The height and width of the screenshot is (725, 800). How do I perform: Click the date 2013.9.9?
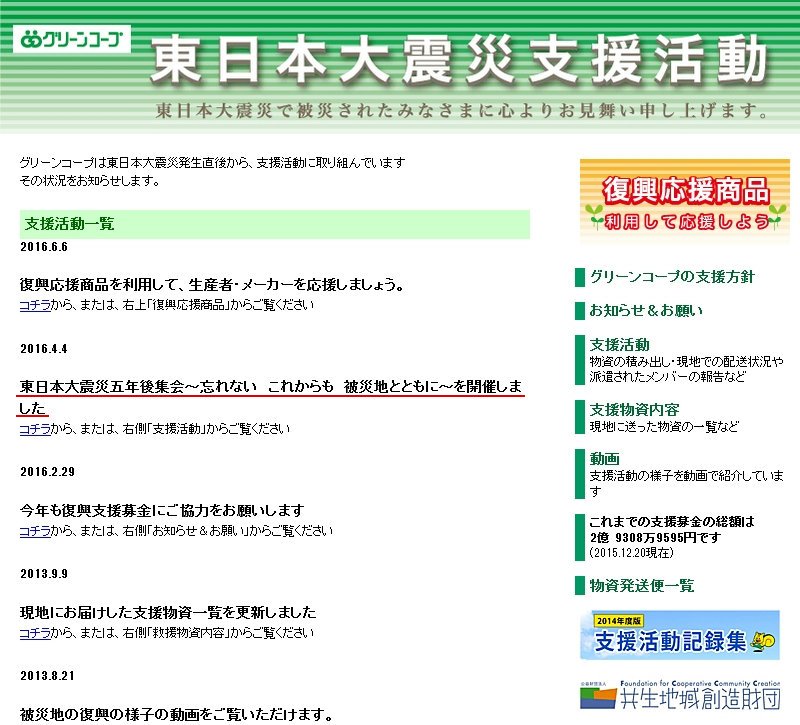pos(44,573)
